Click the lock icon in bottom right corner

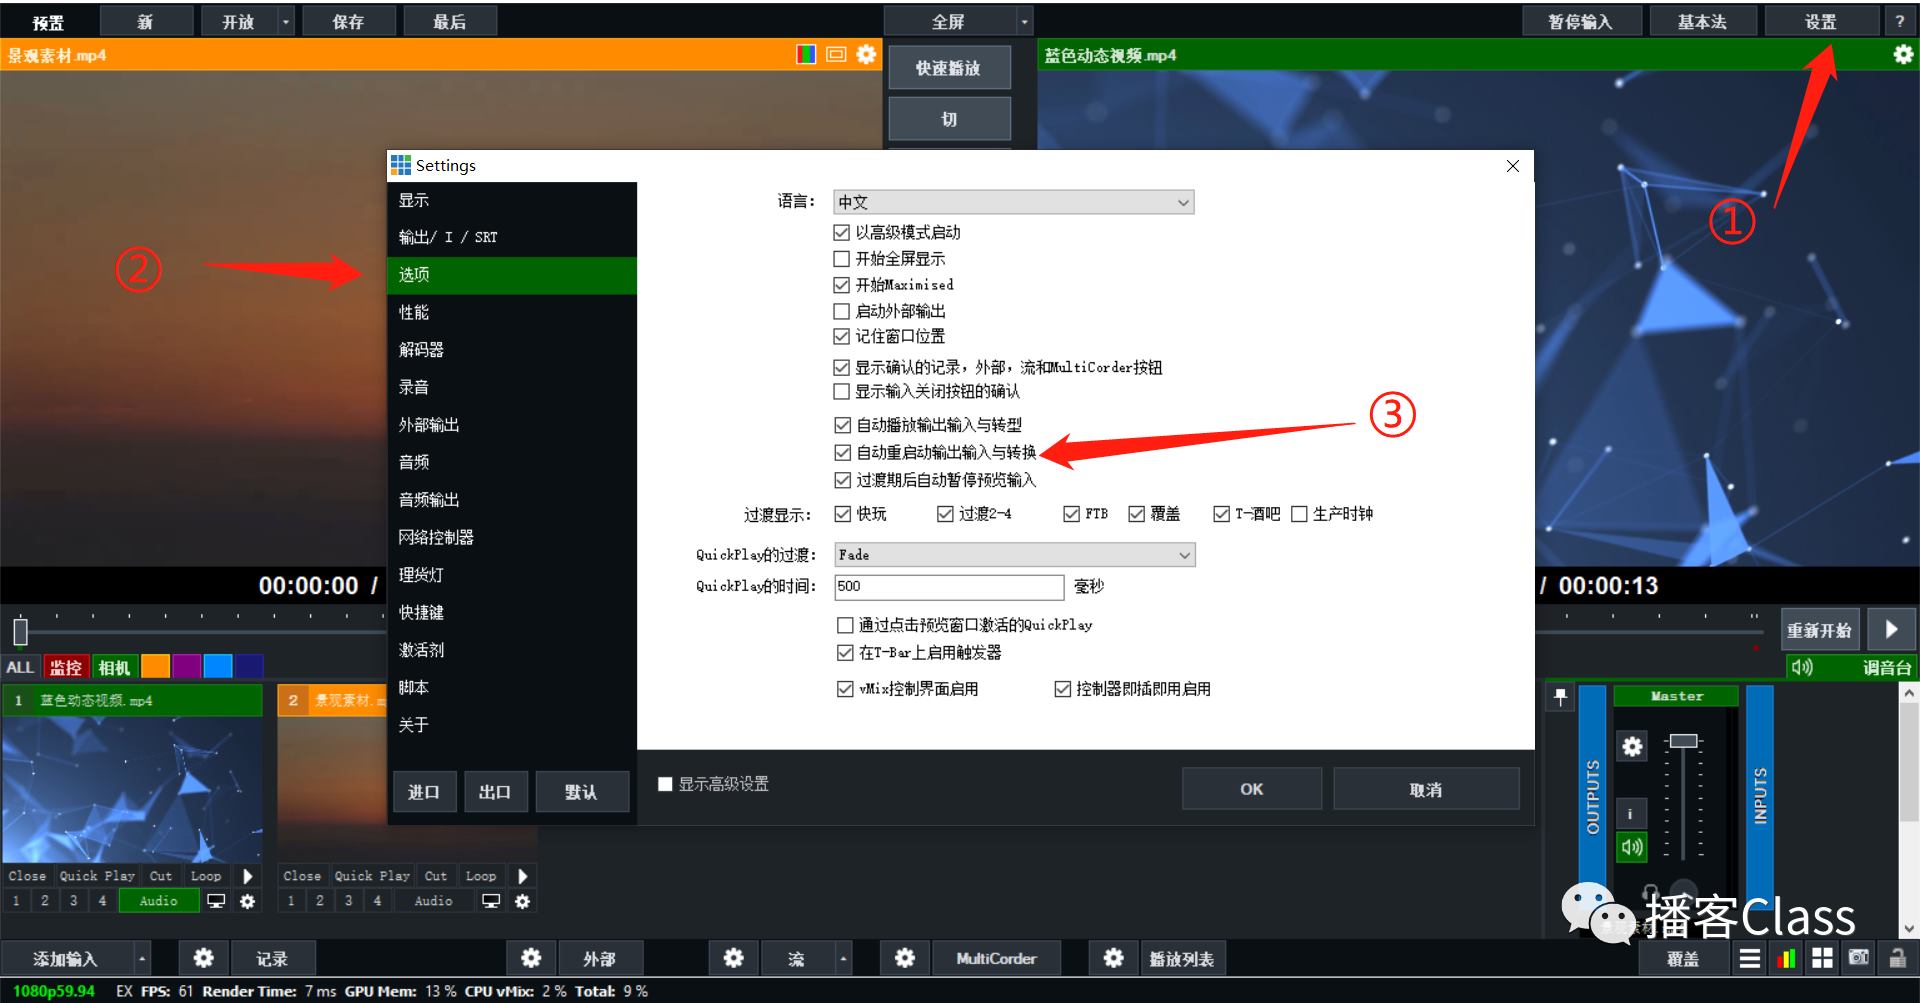tap(1896, 957)
